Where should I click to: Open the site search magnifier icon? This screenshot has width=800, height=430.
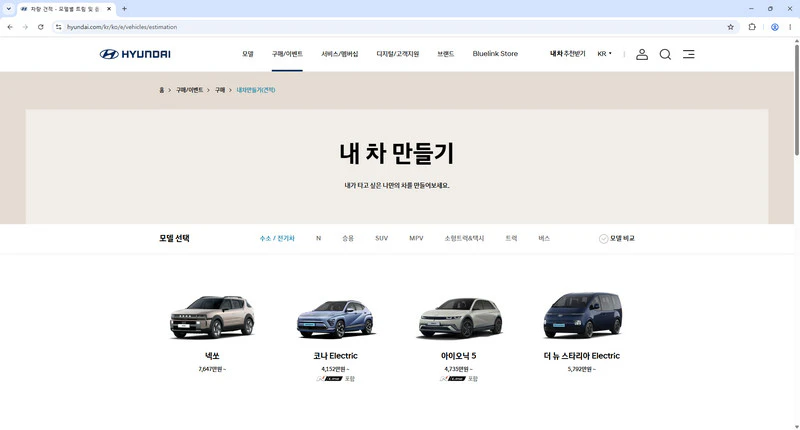tap(665, 54)
